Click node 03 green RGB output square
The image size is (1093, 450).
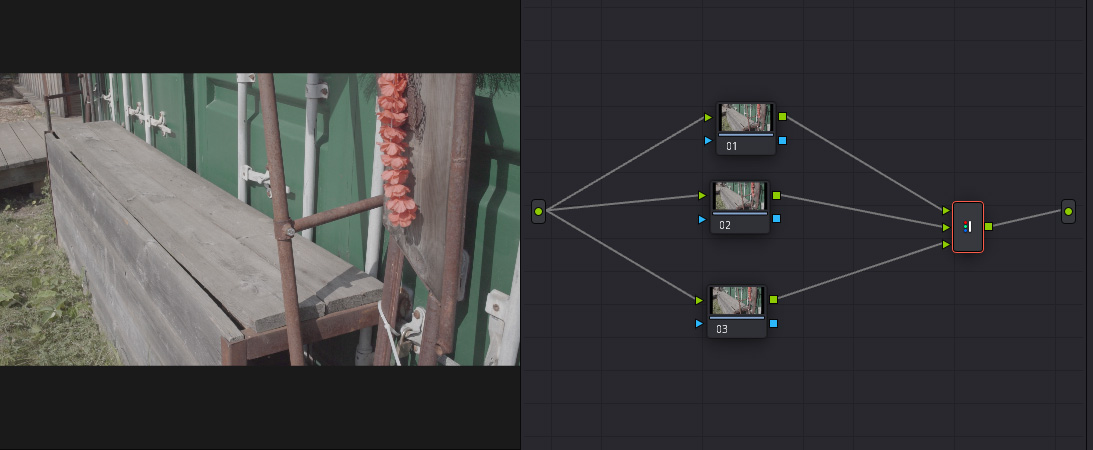pos(773,300)
